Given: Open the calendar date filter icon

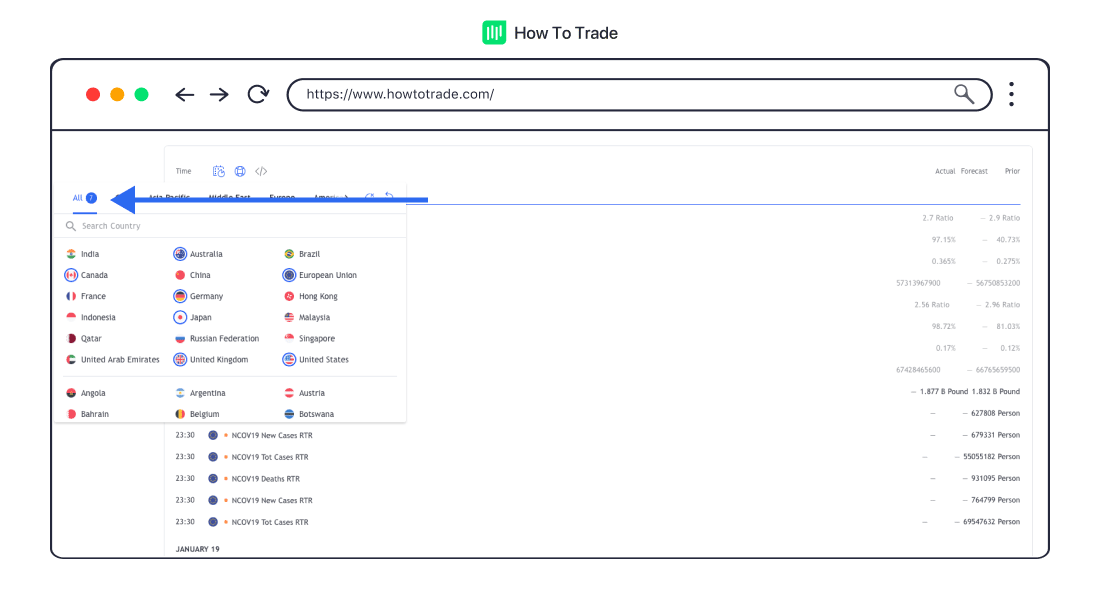Looking at the screenshot, I should click(219, 171).
